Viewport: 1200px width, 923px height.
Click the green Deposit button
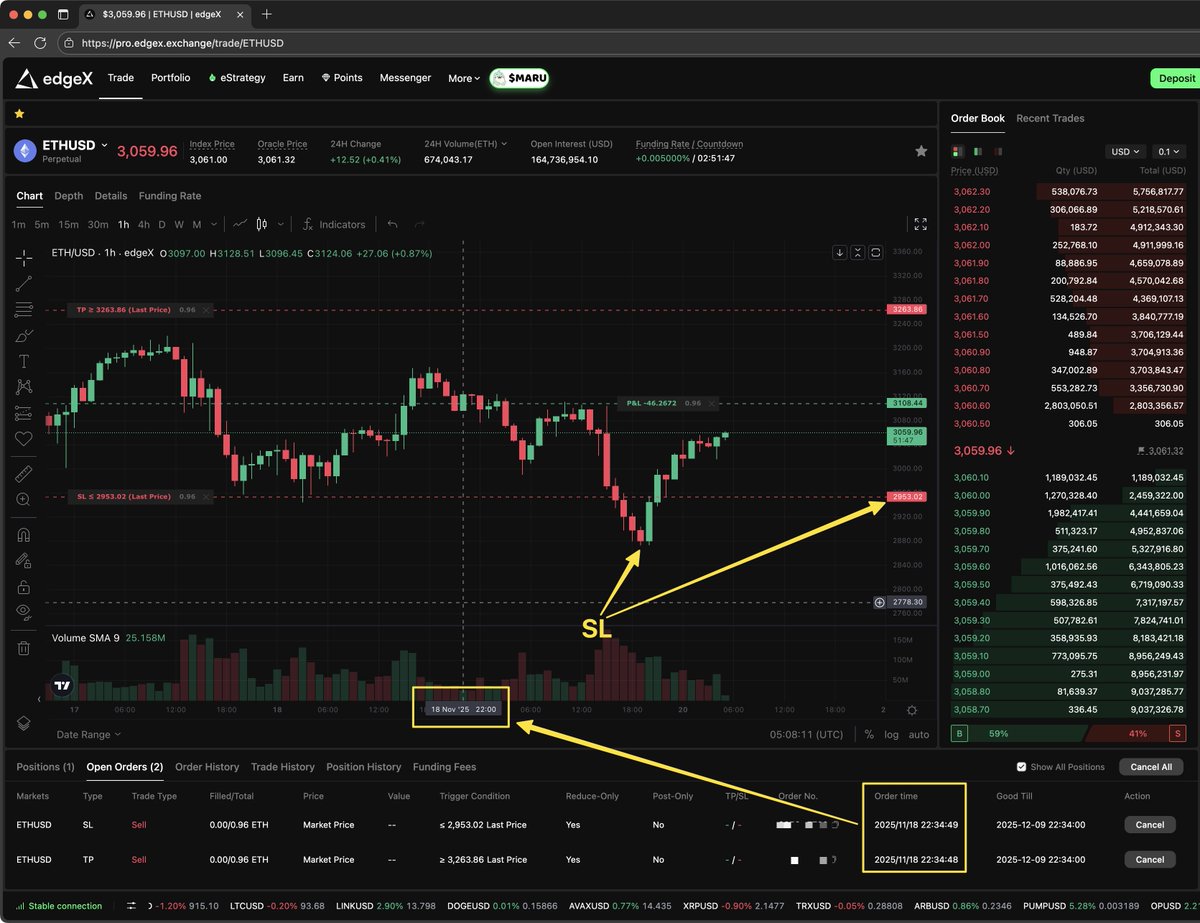pyautogui.click(x=1176, y=79)
